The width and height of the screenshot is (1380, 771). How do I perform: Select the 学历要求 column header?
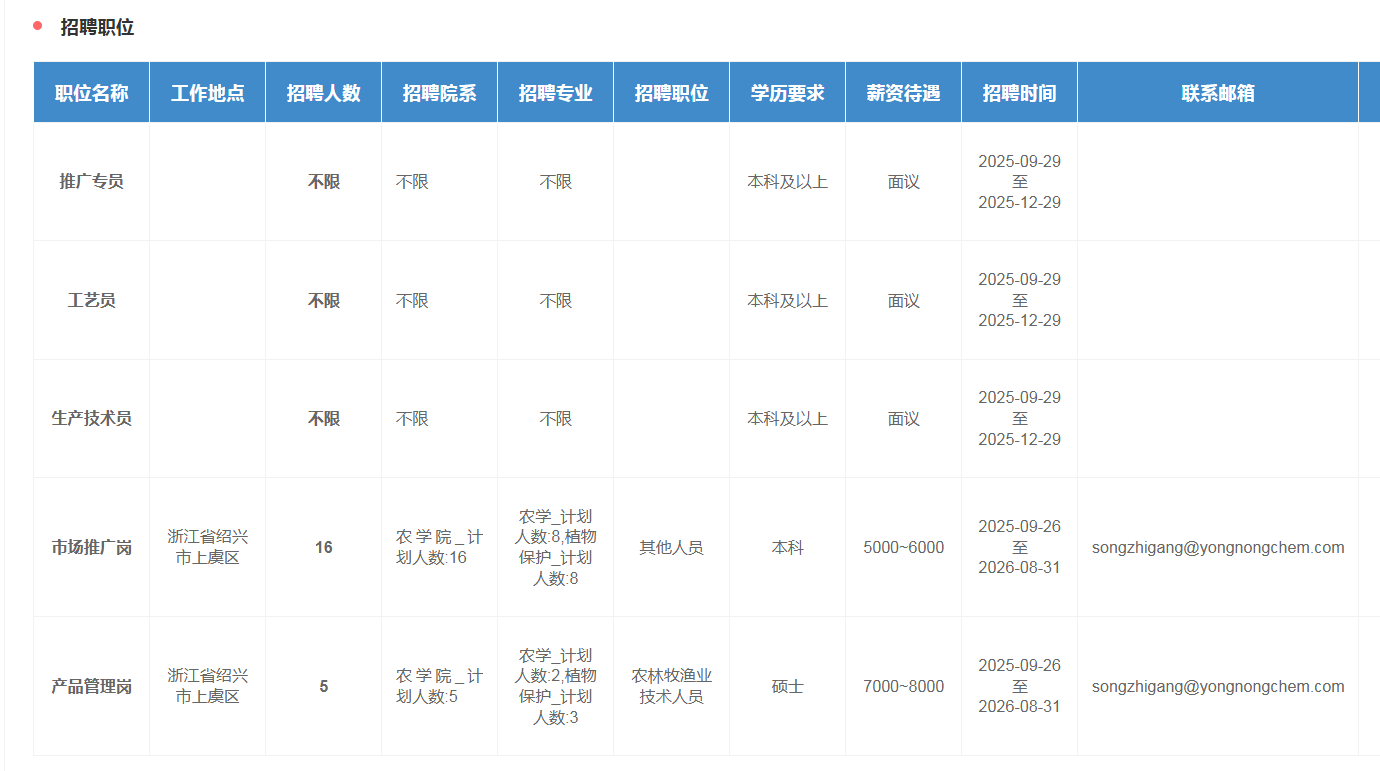pos(787,93)
